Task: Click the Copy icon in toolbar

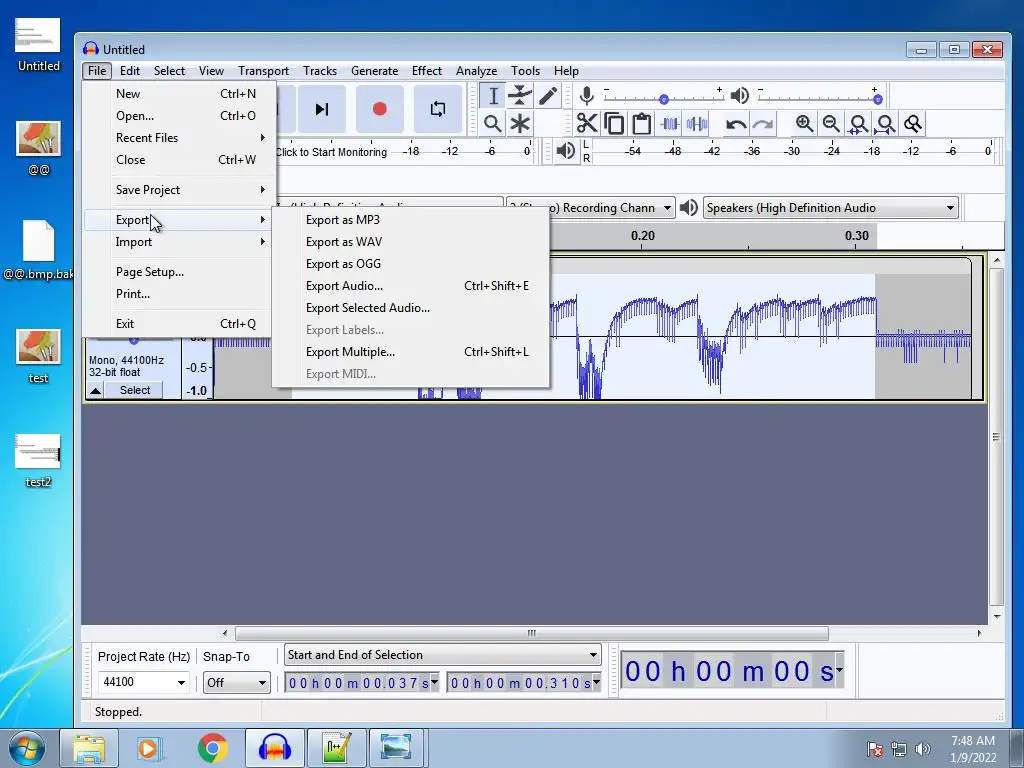Action: click(x=614, y=123)
